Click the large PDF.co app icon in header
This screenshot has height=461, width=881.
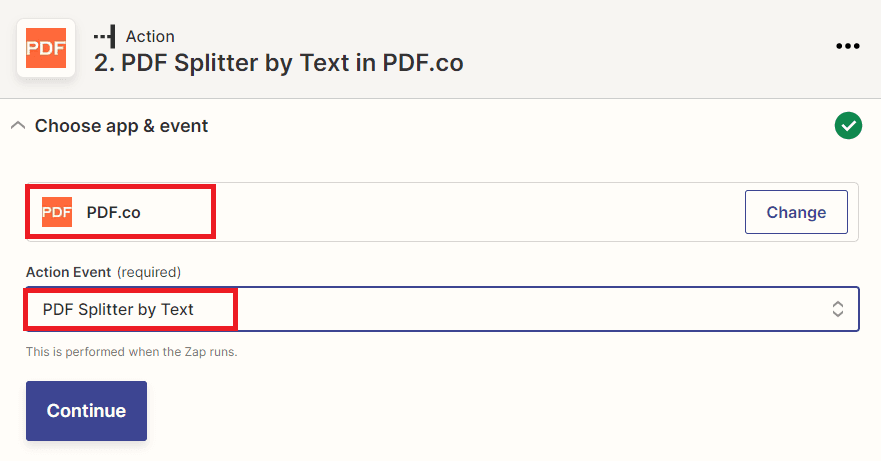tap(46, 48)
